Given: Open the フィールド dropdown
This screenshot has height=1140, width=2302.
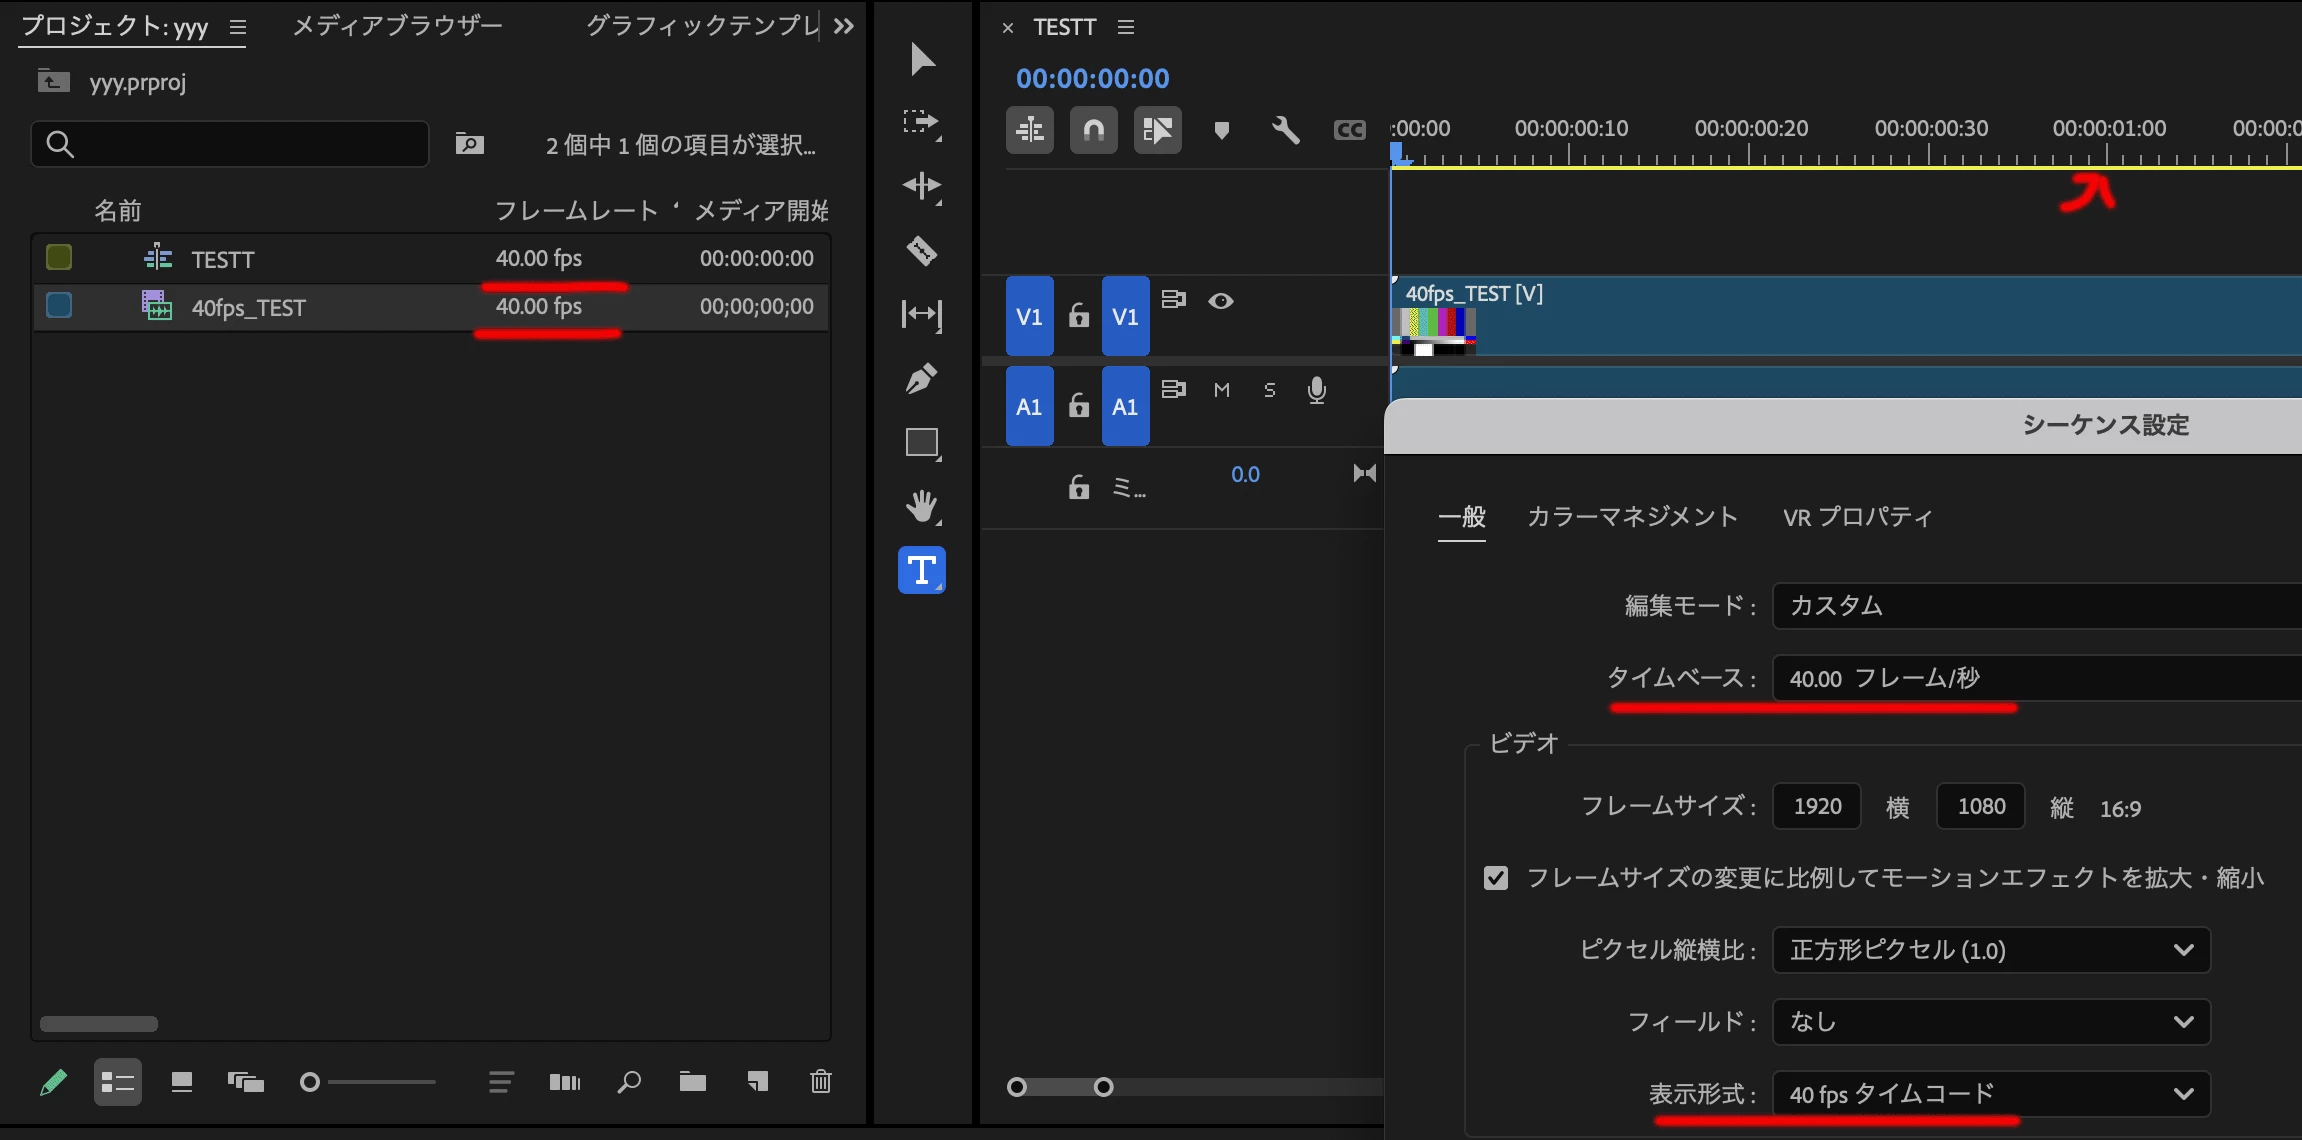Looking at the screenshot, I should tap(1990, 1022).
